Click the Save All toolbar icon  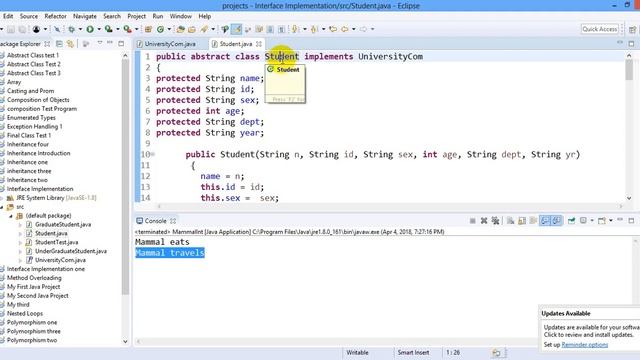pos(22,29)
